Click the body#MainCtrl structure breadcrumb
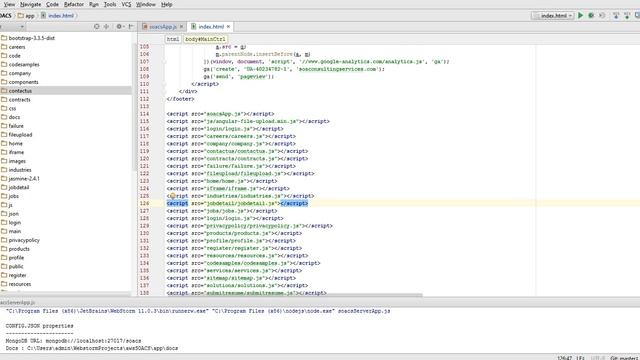The width and height of the screenshot is (640, 360). tap(205, 39)
